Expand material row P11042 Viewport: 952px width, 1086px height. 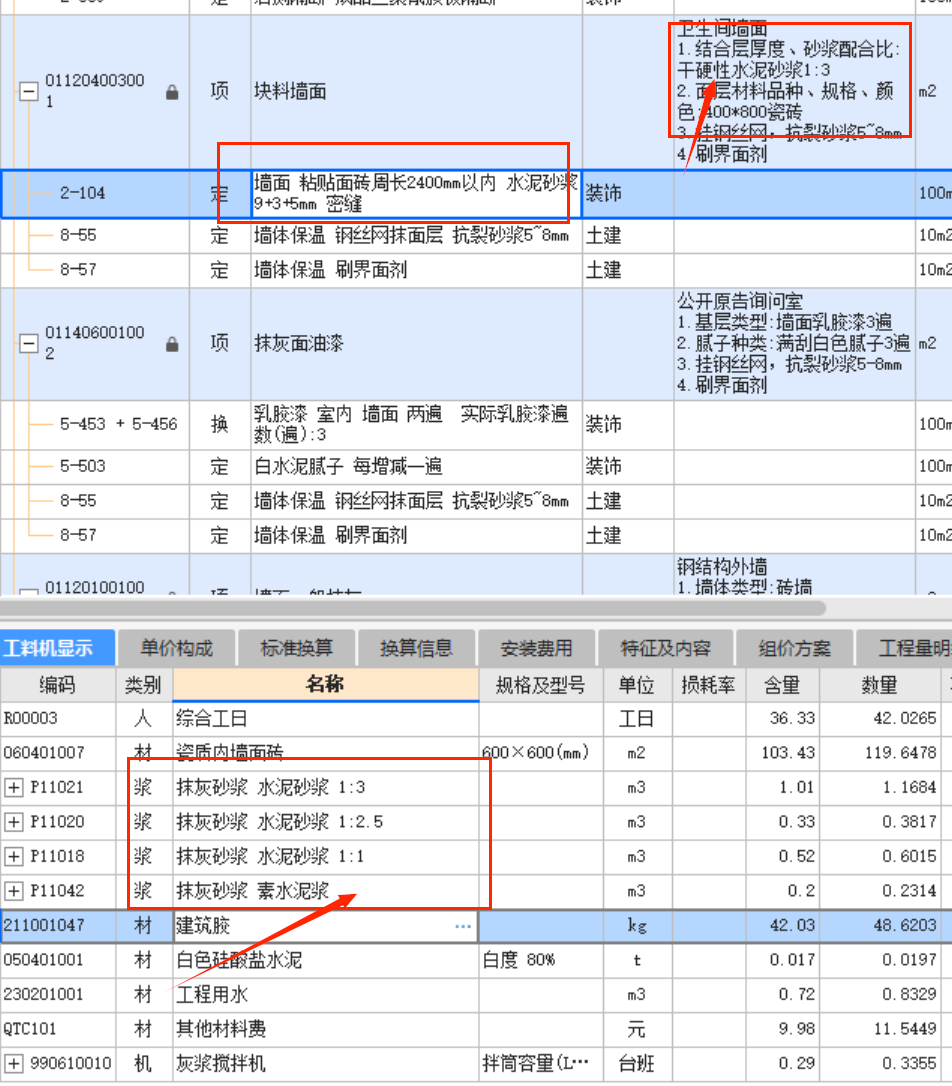pos(14,891)
